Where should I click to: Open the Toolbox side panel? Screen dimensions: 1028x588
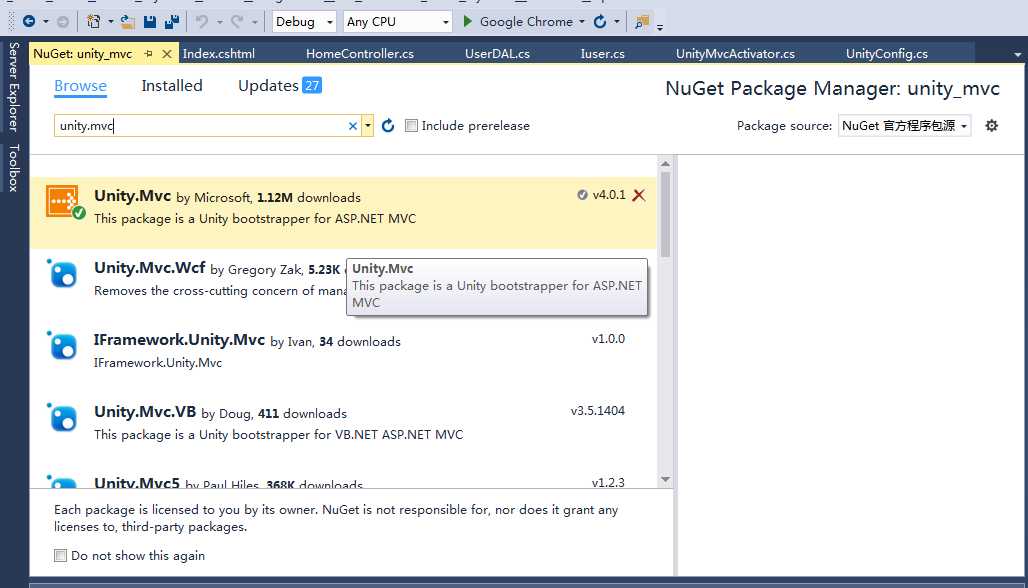click(14, 168)
